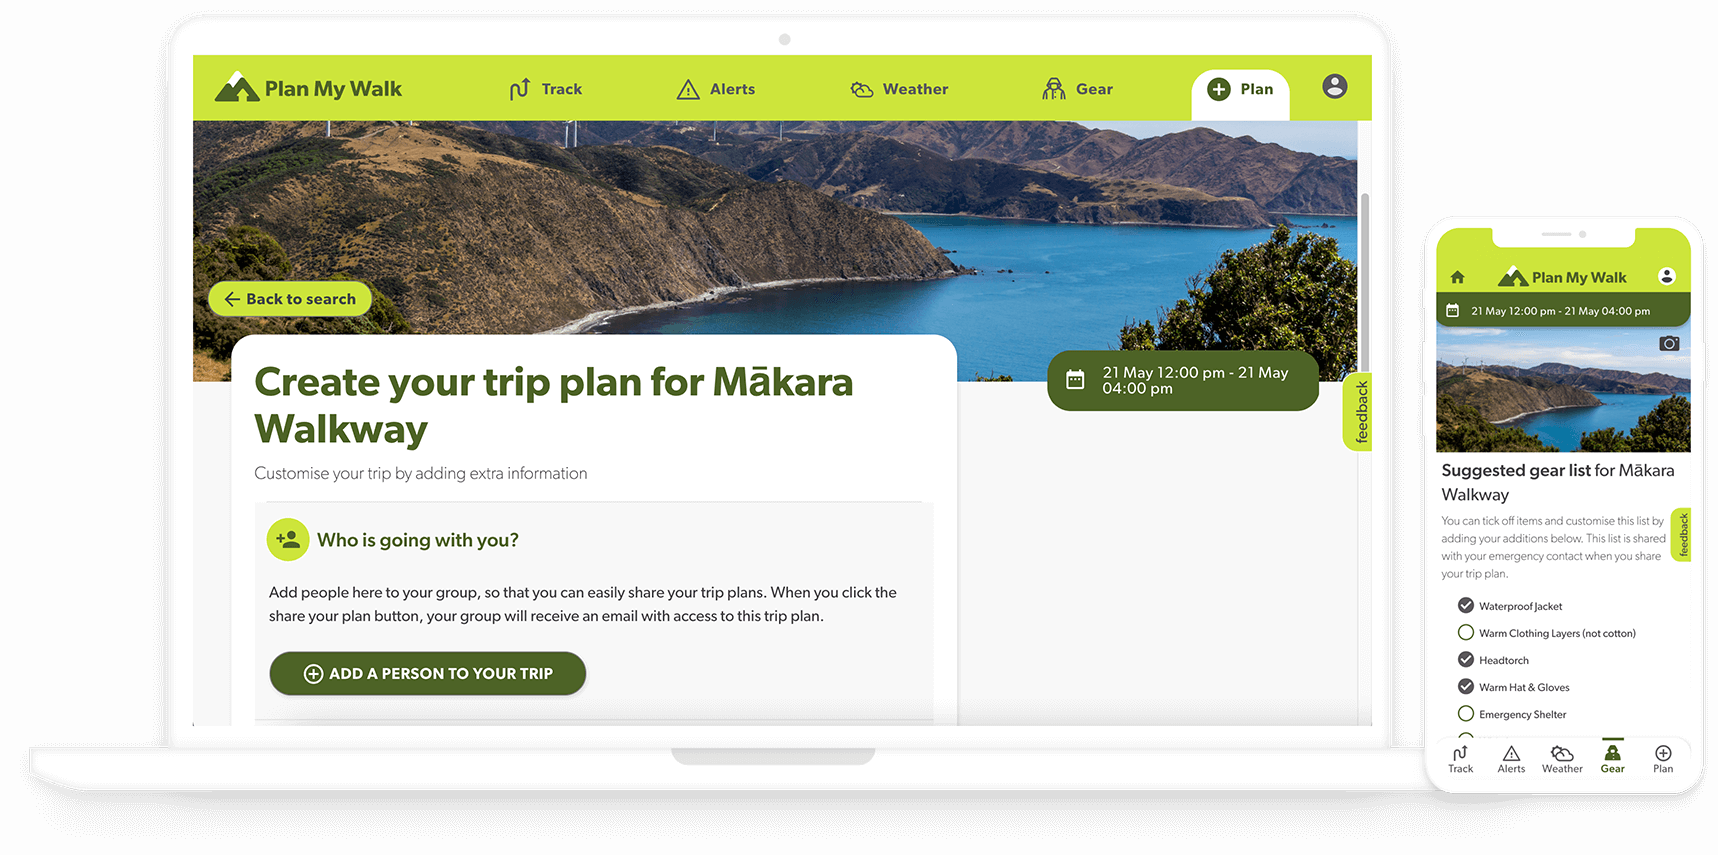Select the Plan tab with plus icon
Viewport: 1718px width, 855px height.
pyautogui.click(x=1240, y=89)
